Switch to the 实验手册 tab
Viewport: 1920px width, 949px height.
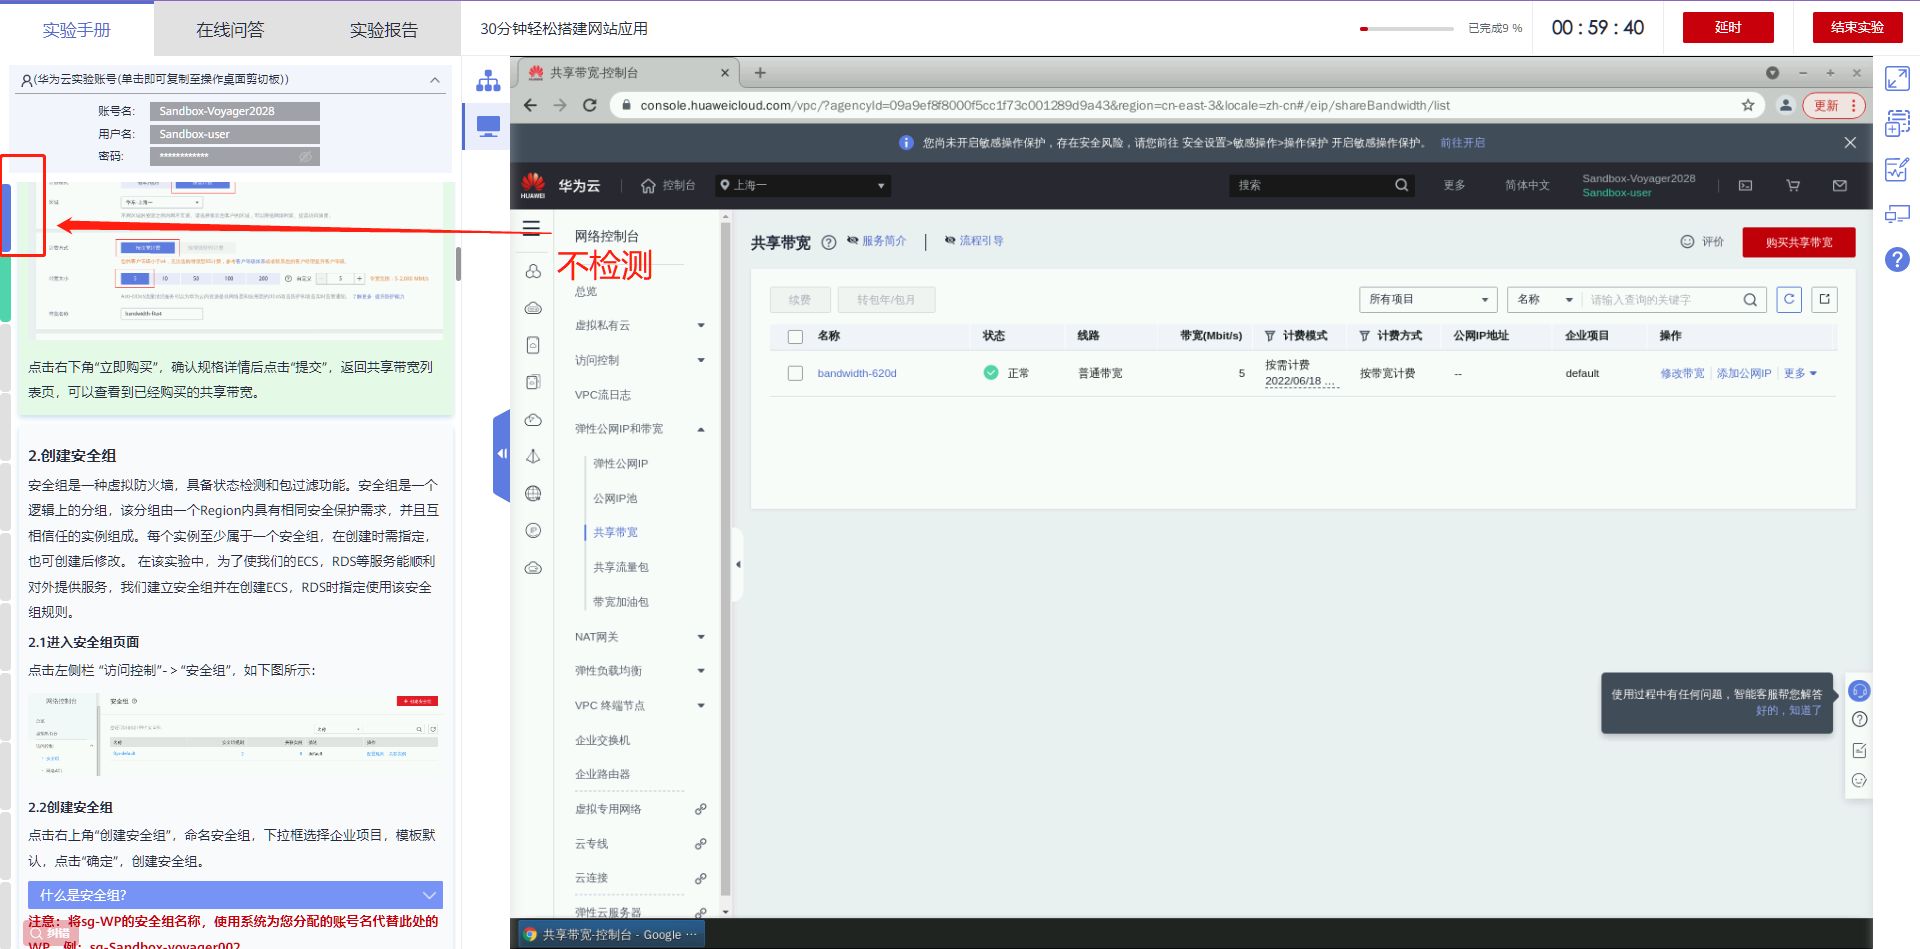click(x=77, y=30)
